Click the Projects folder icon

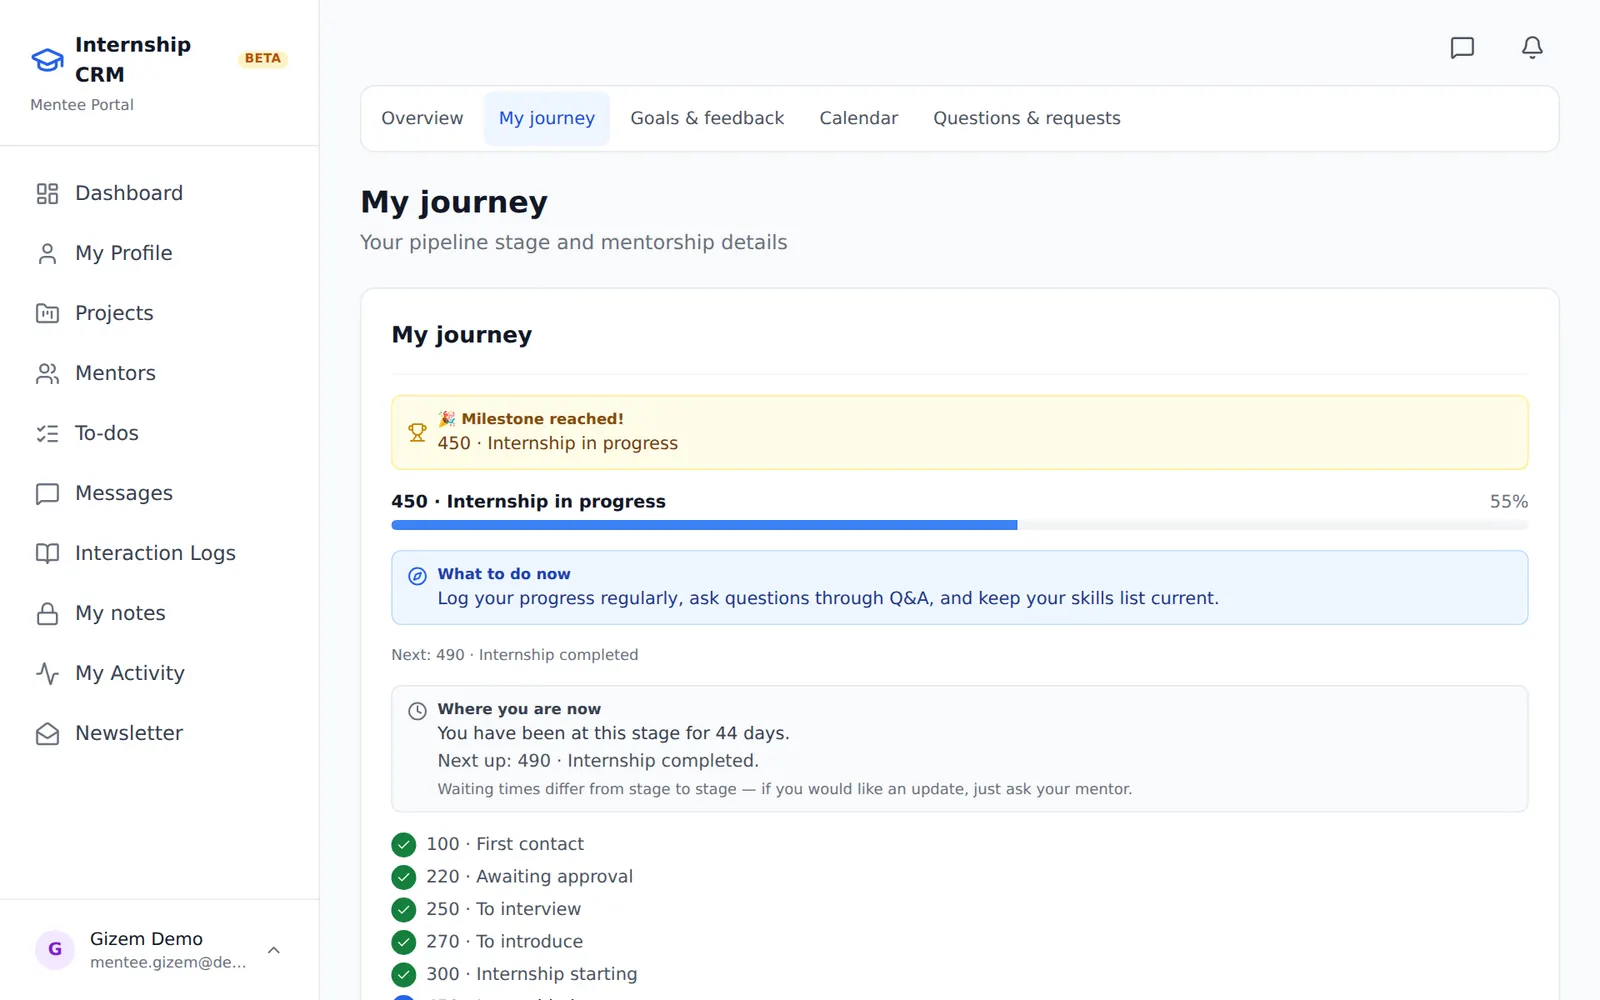pyautogui.click(x=47, y=313)
